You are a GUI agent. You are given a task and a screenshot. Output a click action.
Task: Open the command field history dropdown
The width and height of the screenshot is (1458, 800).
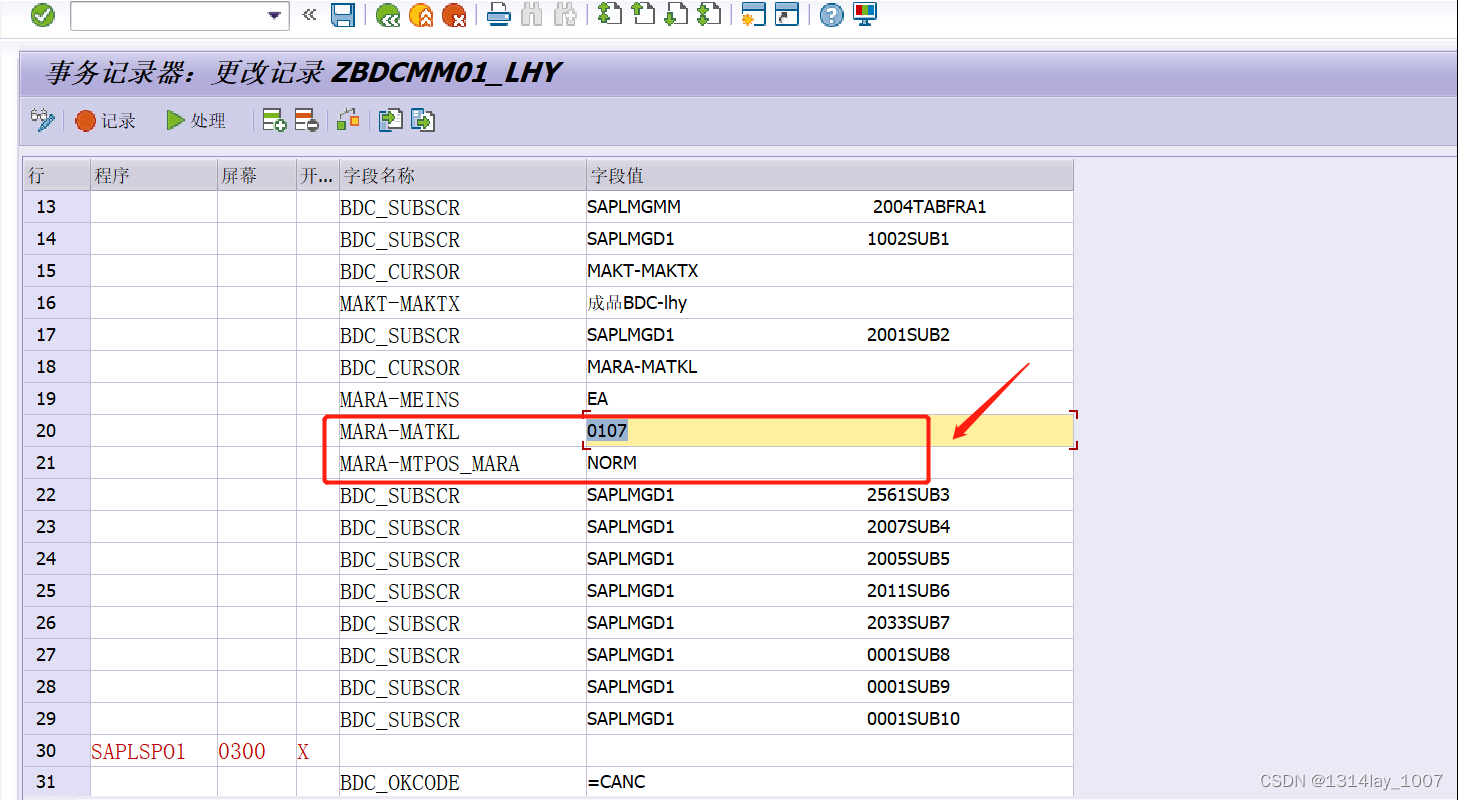275,16
